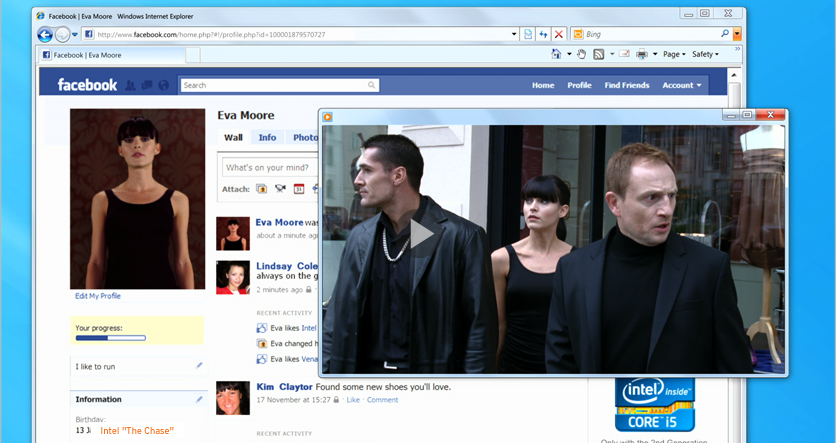Open Lindsay Cole's name link
This screenshot has height=443, width=836.
[287, 266]
